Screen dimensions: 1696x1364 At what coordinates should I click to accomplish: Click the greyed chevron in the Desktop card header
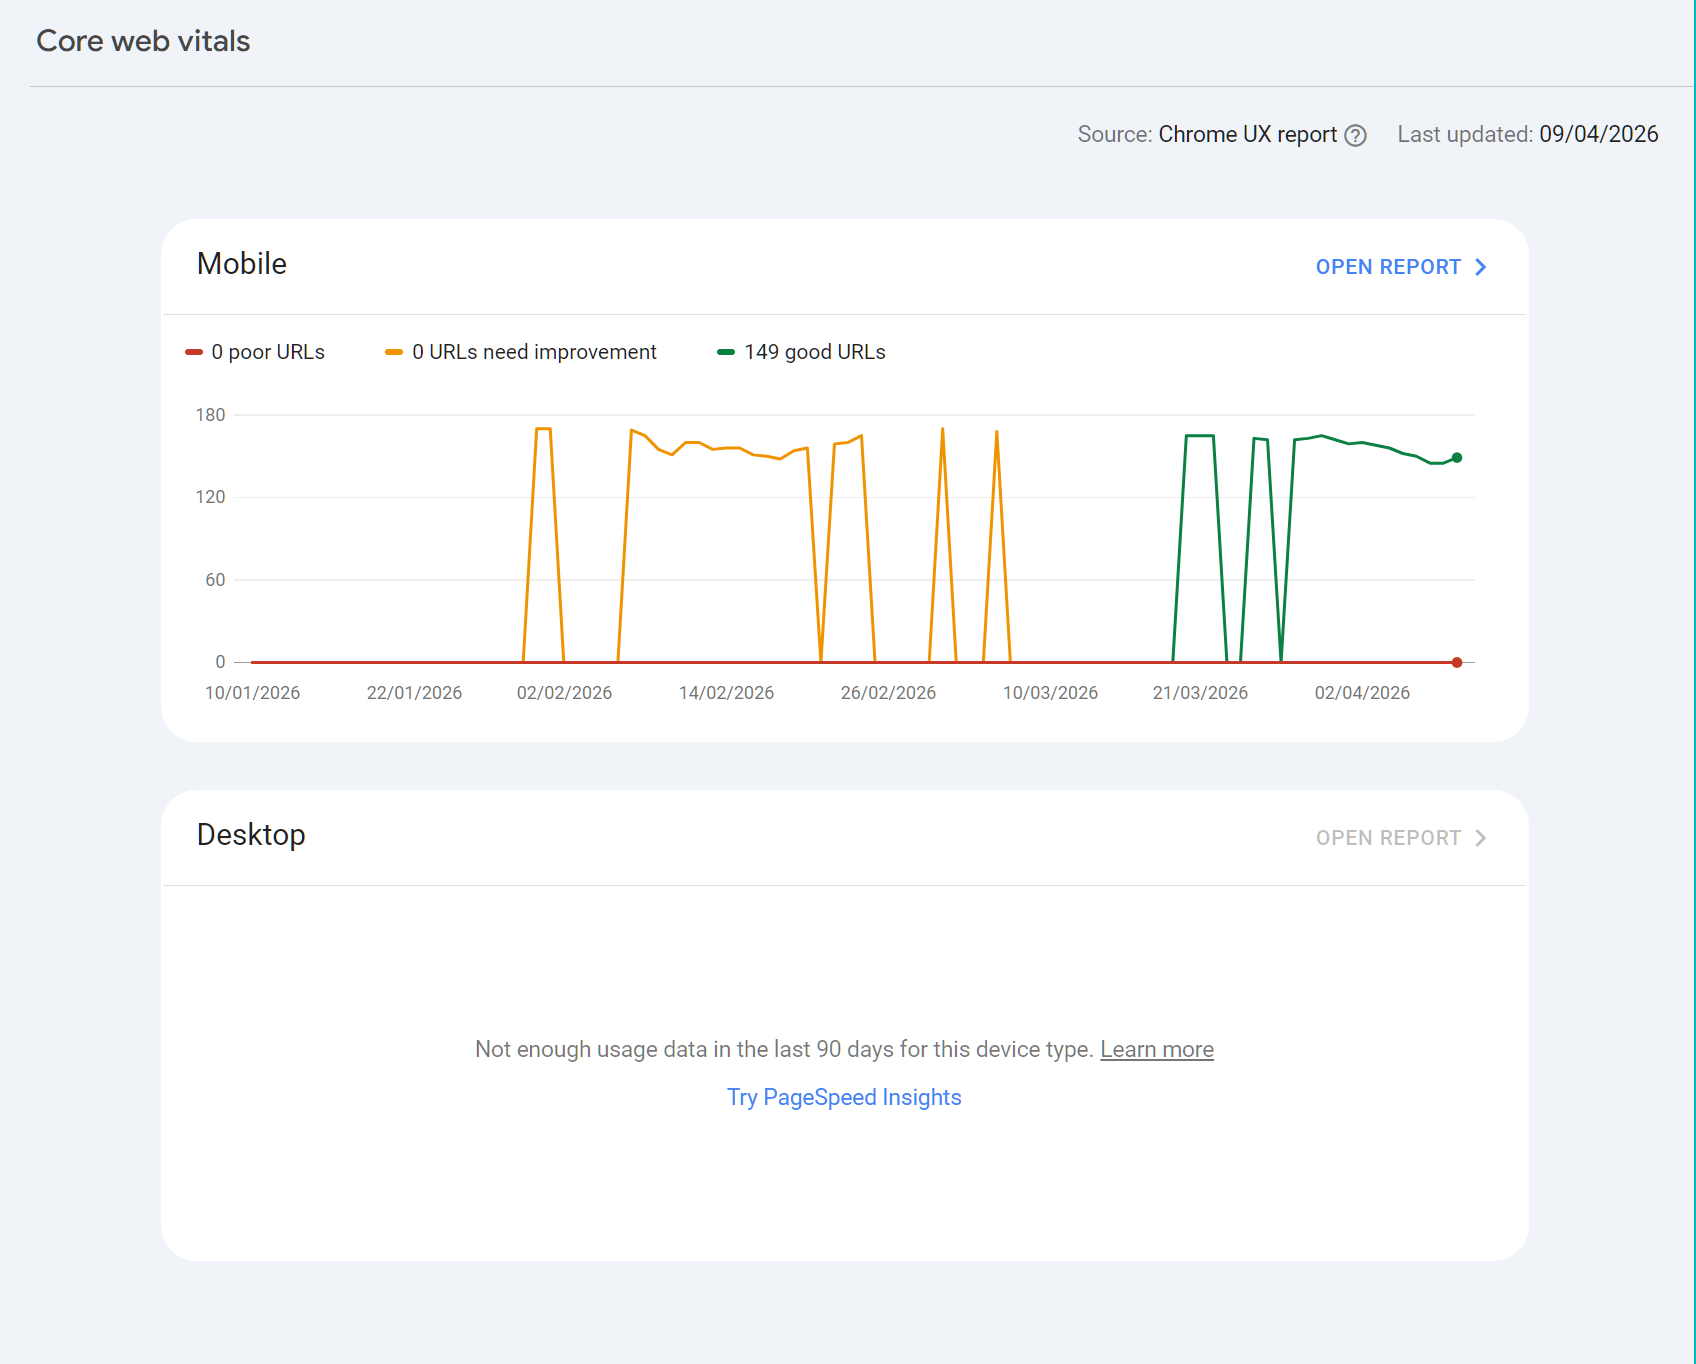coord(1481,838)
